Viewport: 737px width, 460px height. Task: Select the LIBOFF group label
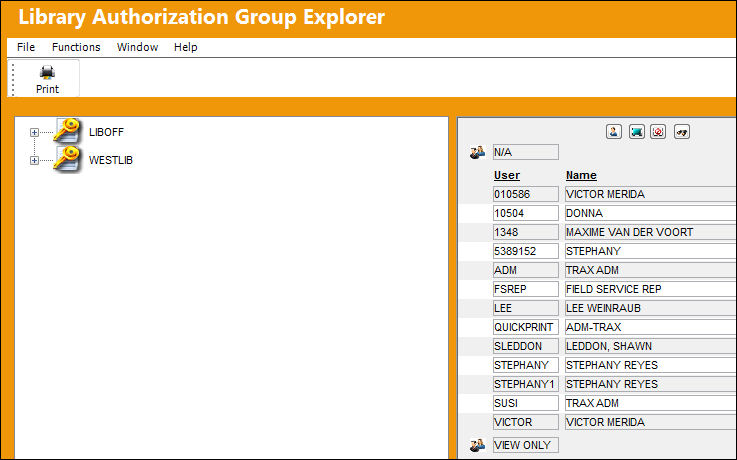tap(106, 132)
